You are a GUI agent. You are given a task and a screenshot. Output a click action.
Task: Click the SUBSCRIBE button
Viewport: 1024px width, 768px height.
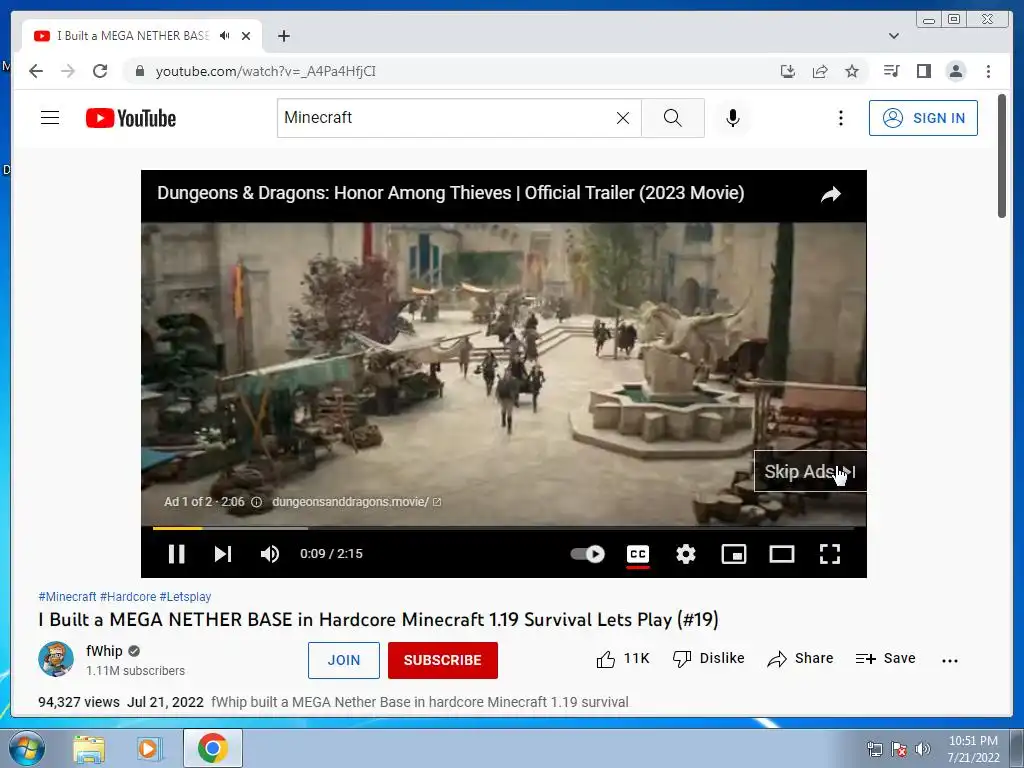(x=443, y=660)
